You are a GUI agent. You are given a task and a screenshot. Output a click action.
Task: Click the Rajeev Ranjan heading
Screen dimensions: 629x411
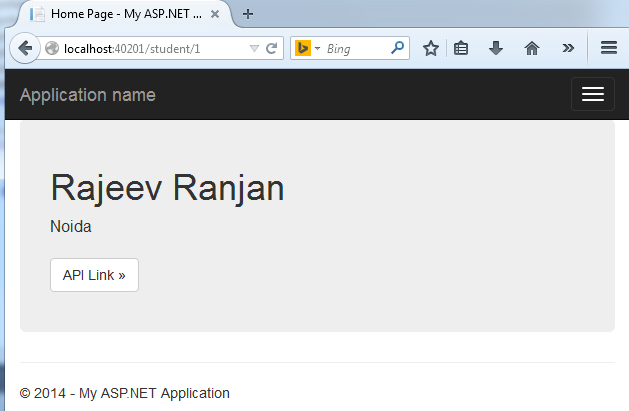(167, 188)
